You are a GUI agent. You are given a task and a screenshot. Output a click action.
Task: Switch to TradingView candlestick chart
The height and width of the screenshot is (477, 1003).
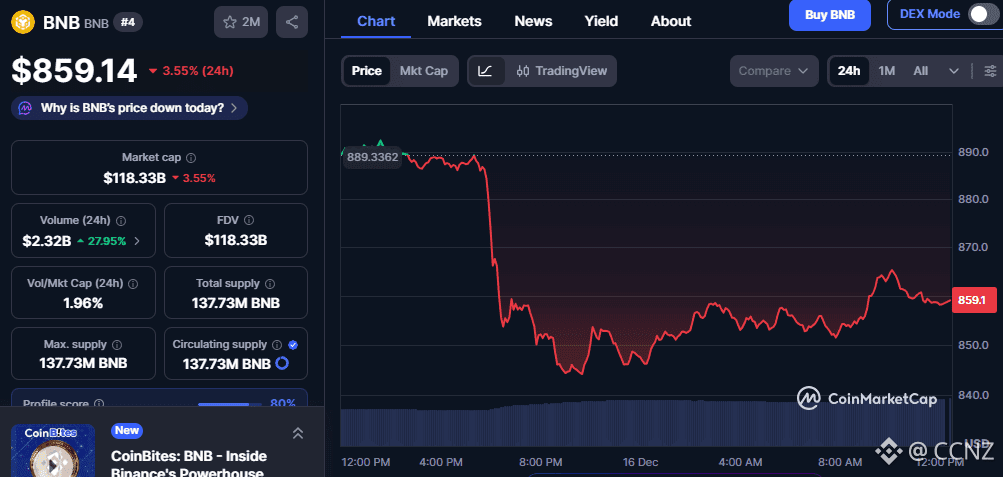[561, 71]
